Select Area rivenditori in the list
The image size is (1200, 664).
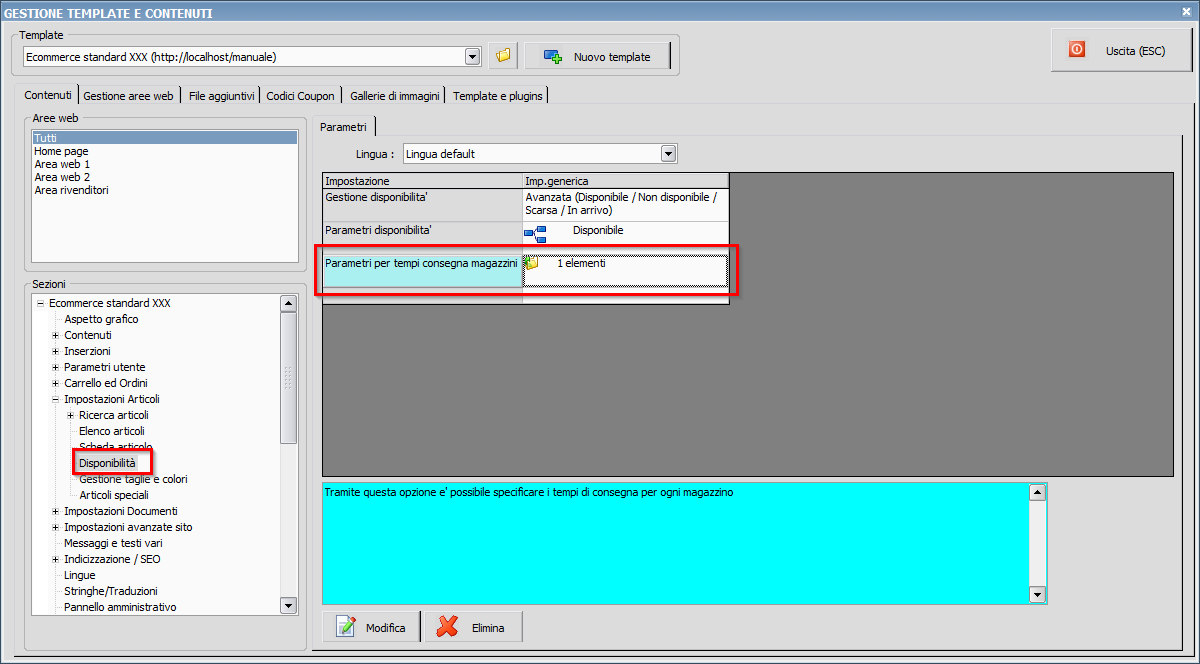71,190
